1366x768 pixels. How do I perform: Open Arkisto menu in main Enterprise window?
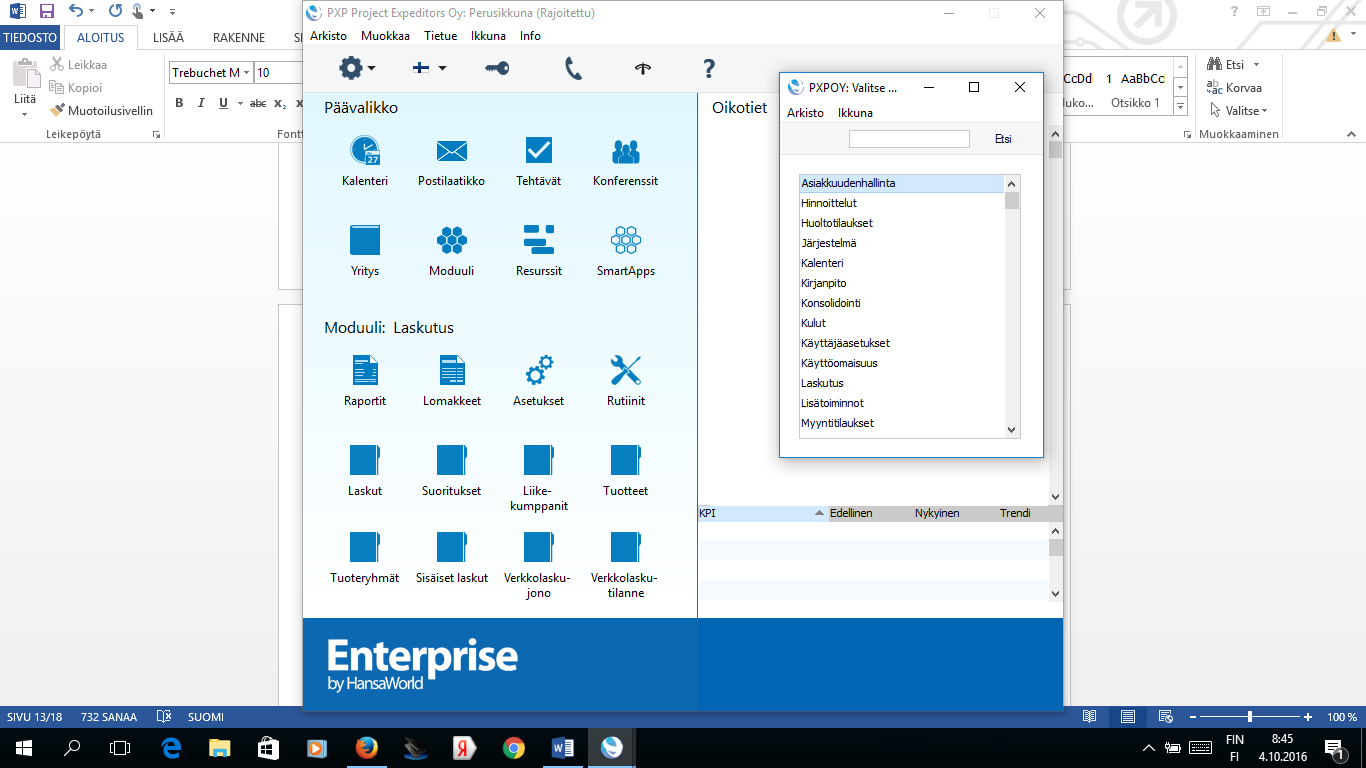328,35
